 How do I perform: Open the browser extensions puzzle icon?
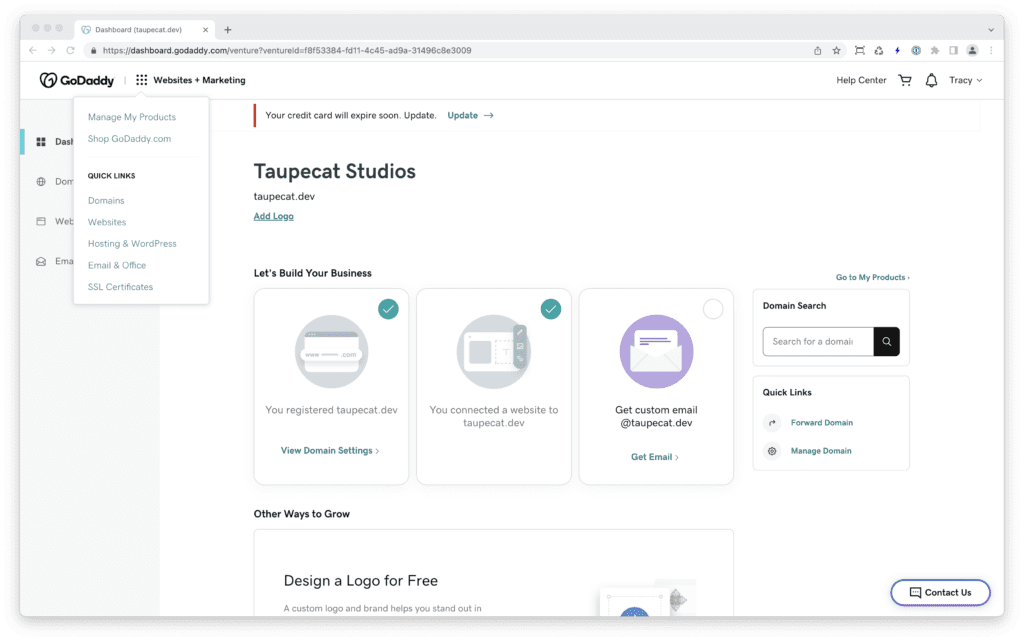pos(935,50)
